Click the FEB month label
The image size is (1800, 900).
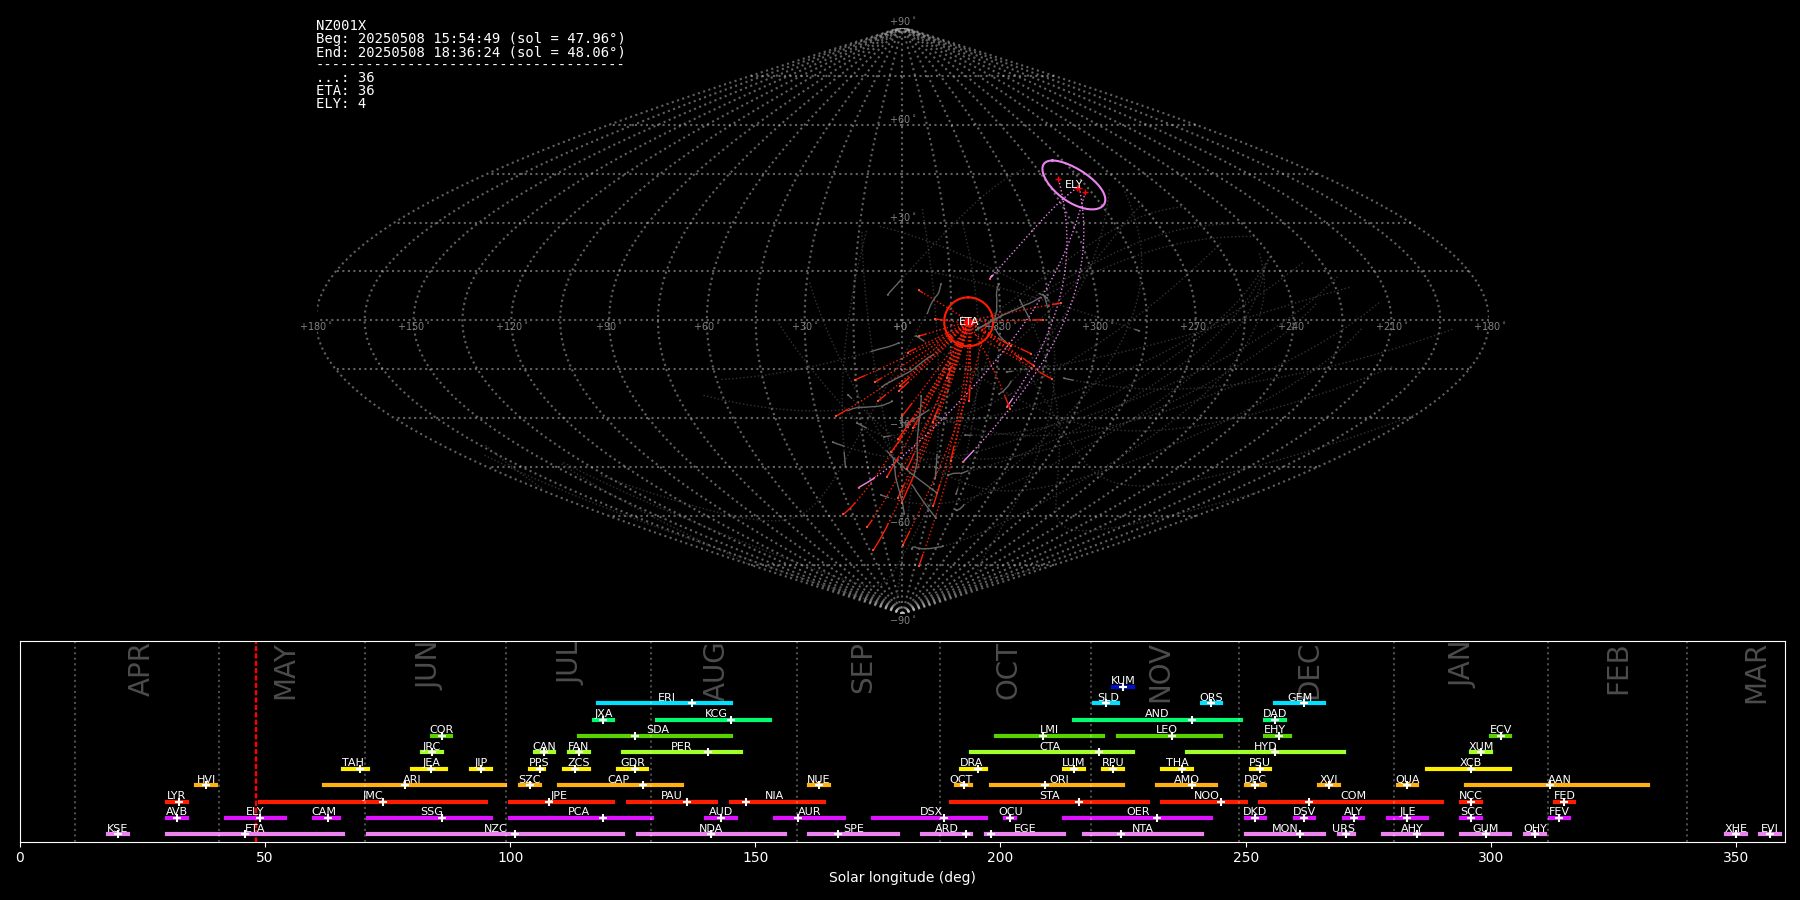1618,671
